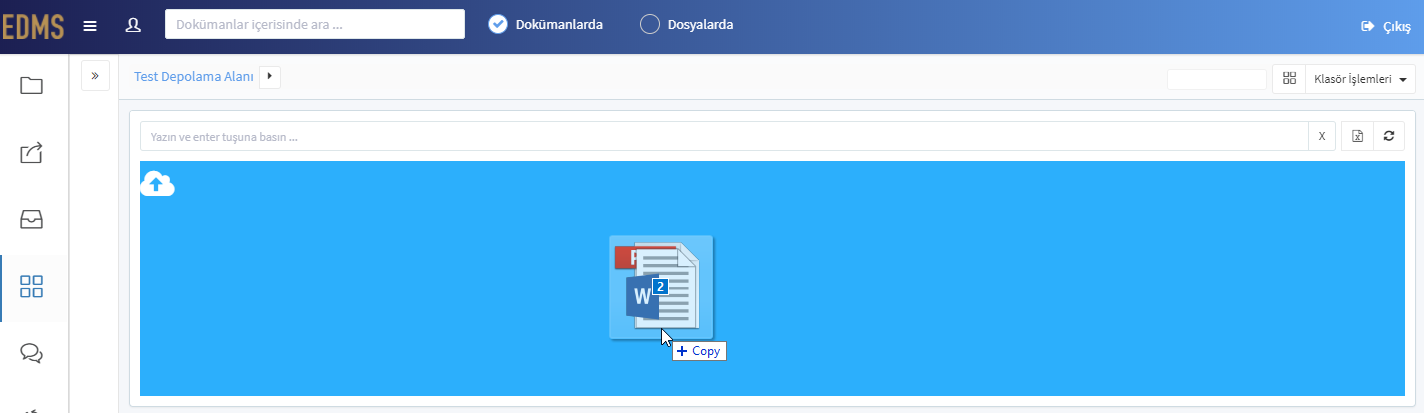Open the inbox tray icon in sidebar

32,220
